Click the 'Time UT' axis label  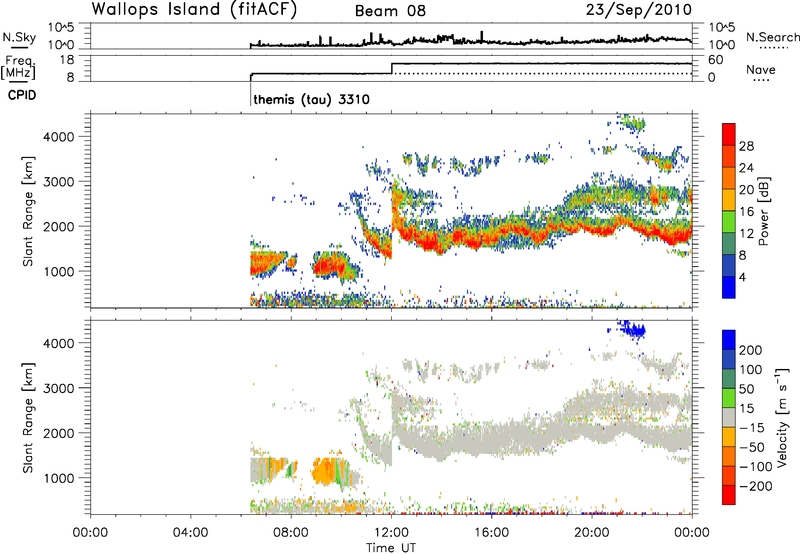(x=391, y=548)
